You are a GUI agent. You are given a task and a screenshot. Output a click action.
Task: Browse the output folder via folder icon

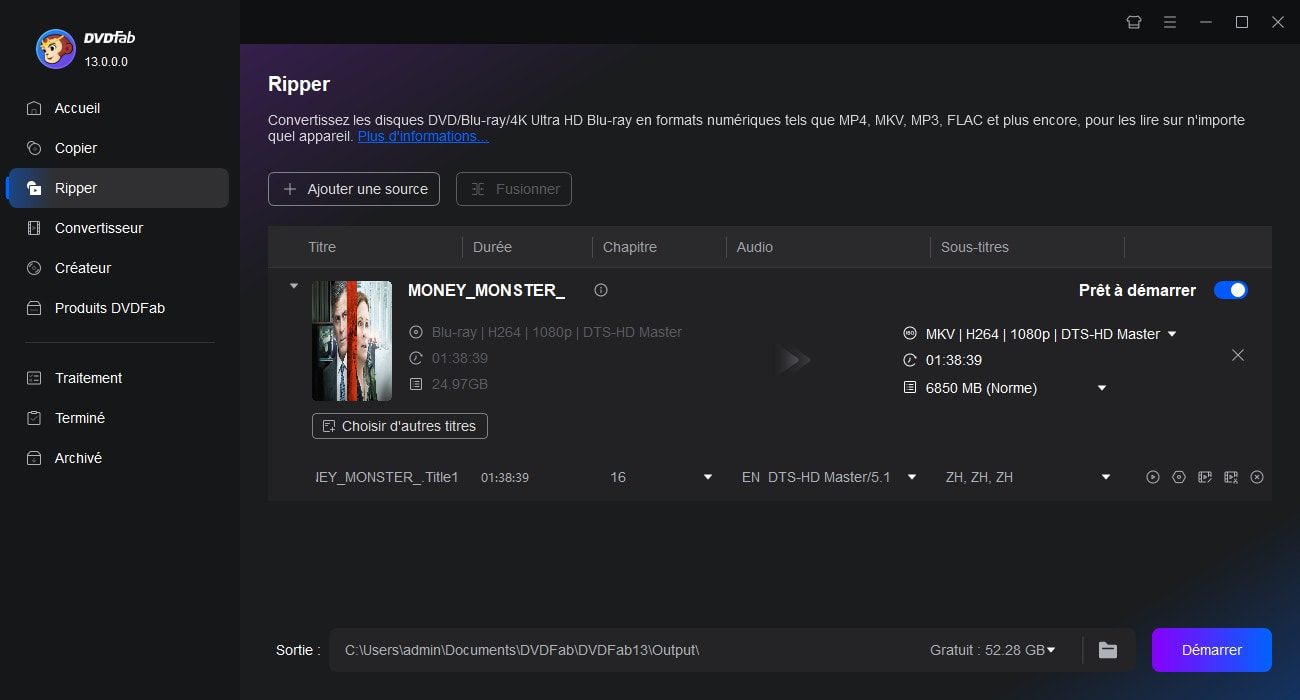[1108, 650]
